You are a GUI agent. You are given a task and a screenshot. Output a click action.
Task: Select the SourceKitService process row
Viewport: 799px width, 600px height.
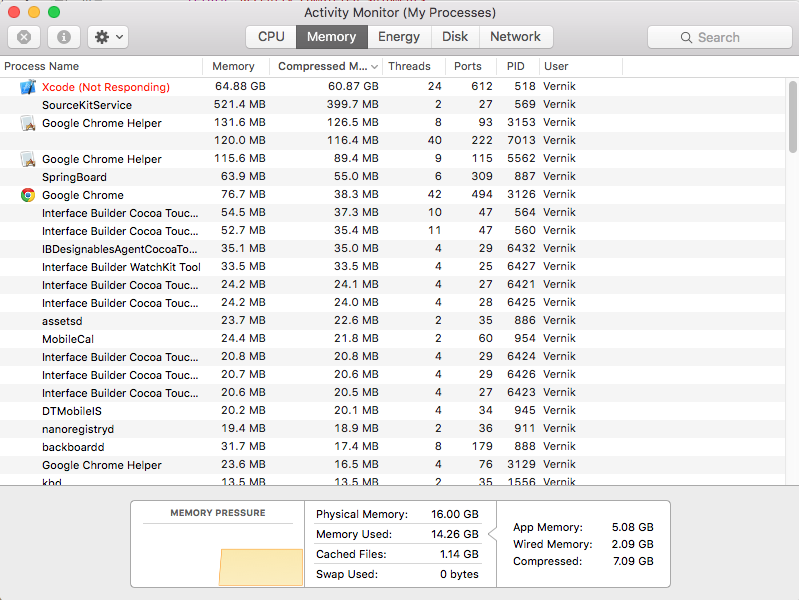click(x=392, y=105)
